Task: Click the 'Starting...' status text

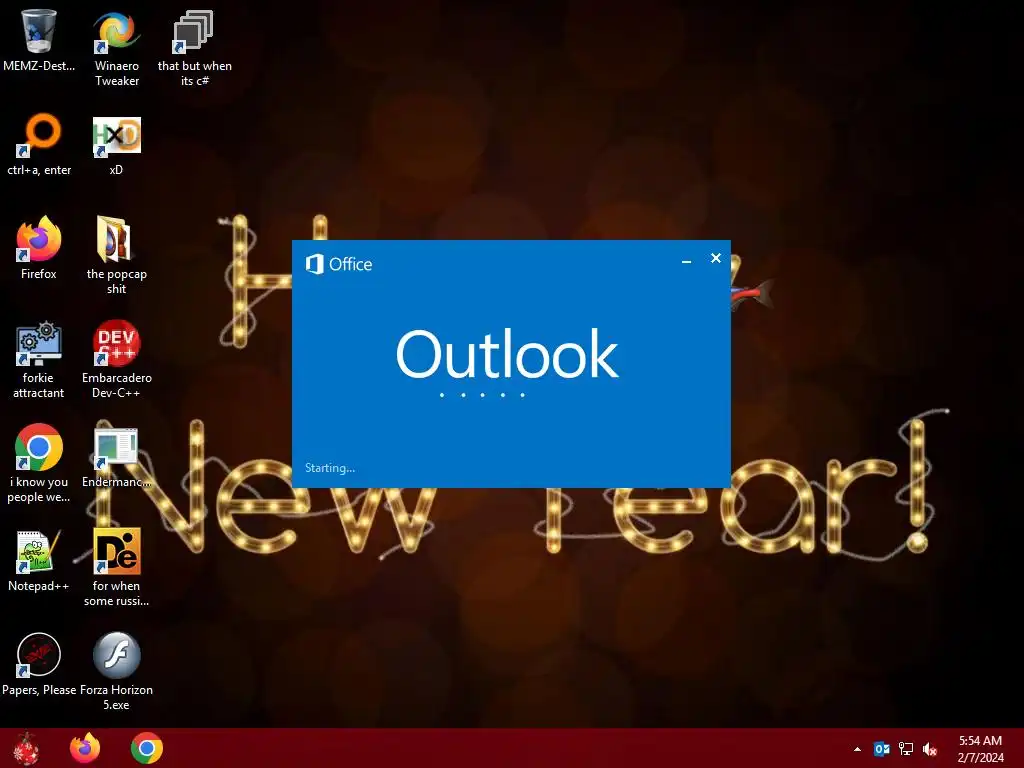Action: pos(330,468)
